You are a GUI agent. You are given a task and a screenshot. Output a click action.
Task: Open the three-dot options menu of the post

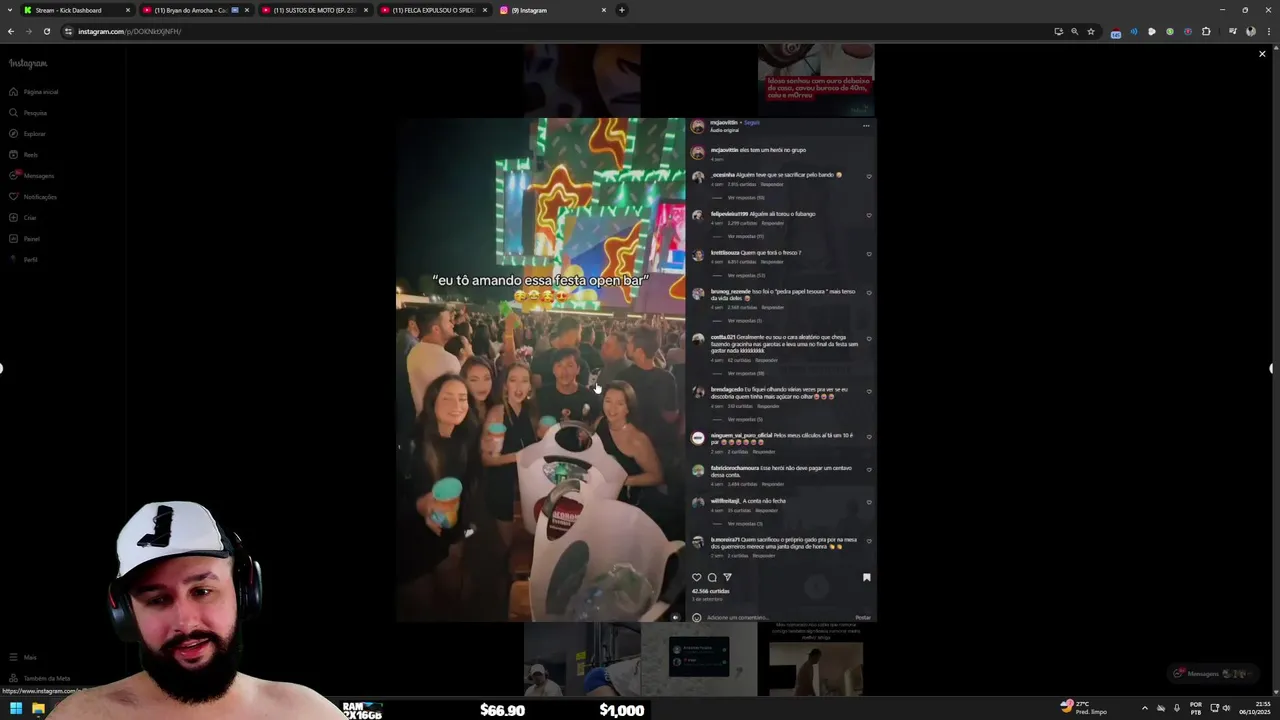pos(866,126)
